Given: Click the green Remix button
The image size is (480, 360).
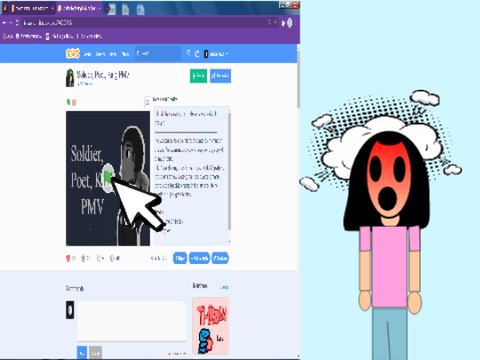Looking at the screenshot, I should point(198,76).
